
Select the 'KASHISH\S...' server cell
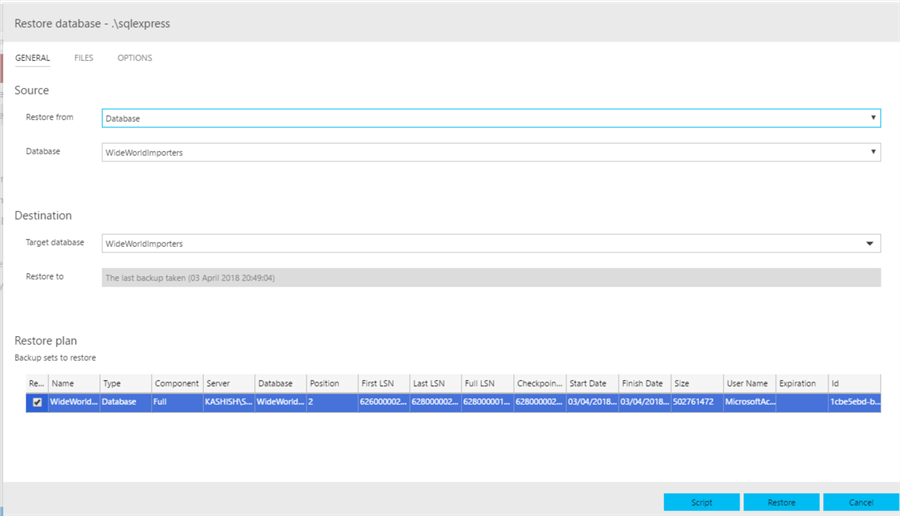click(x=229, y=402)
